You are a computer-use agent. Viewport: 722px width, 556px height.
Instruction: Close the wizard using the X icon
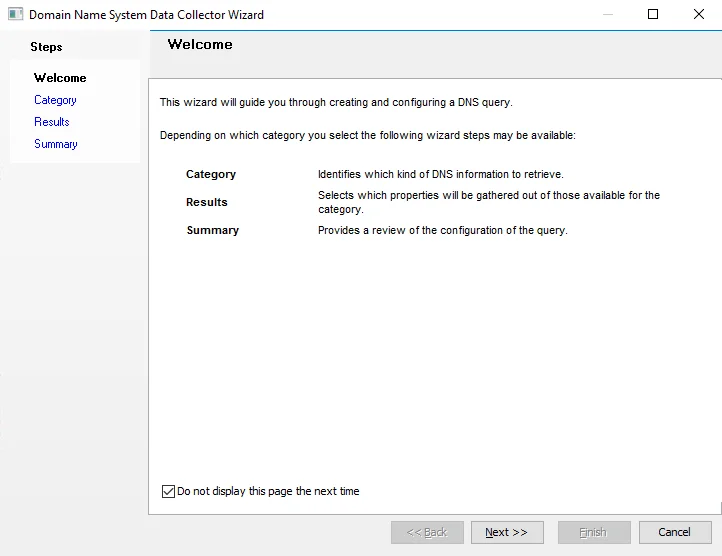coord(699,14)
